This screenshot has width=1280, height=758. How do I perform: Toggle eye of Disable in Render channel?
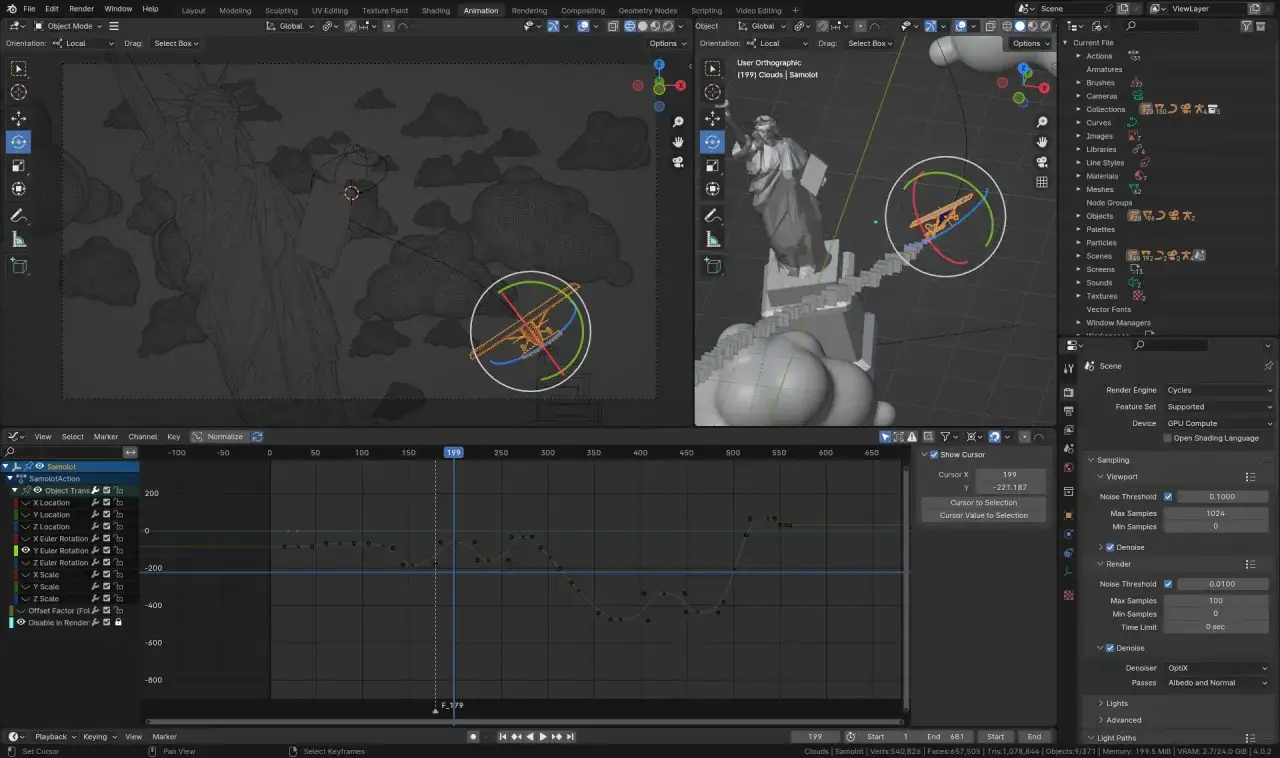[21, 622]
